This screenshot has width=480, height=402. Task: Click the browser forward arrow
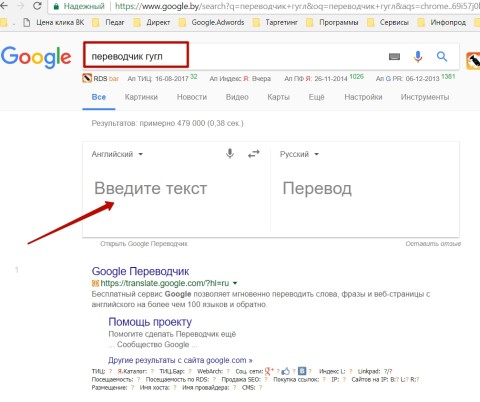(x=20, y=5)
